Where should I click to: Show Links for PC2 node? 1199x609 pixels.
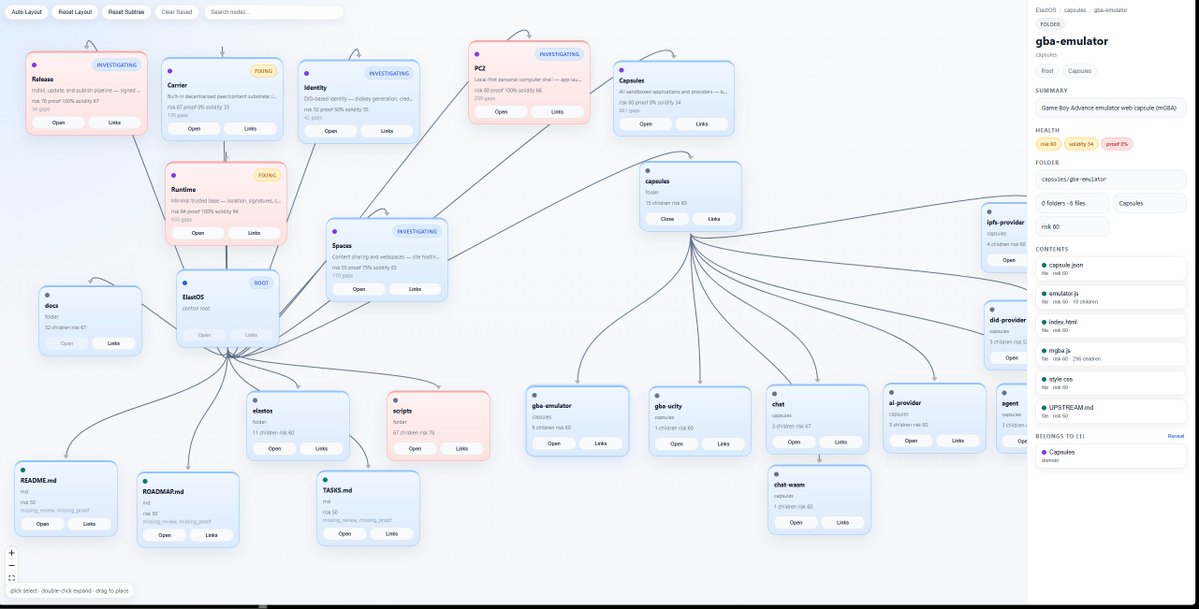(557, 112)
